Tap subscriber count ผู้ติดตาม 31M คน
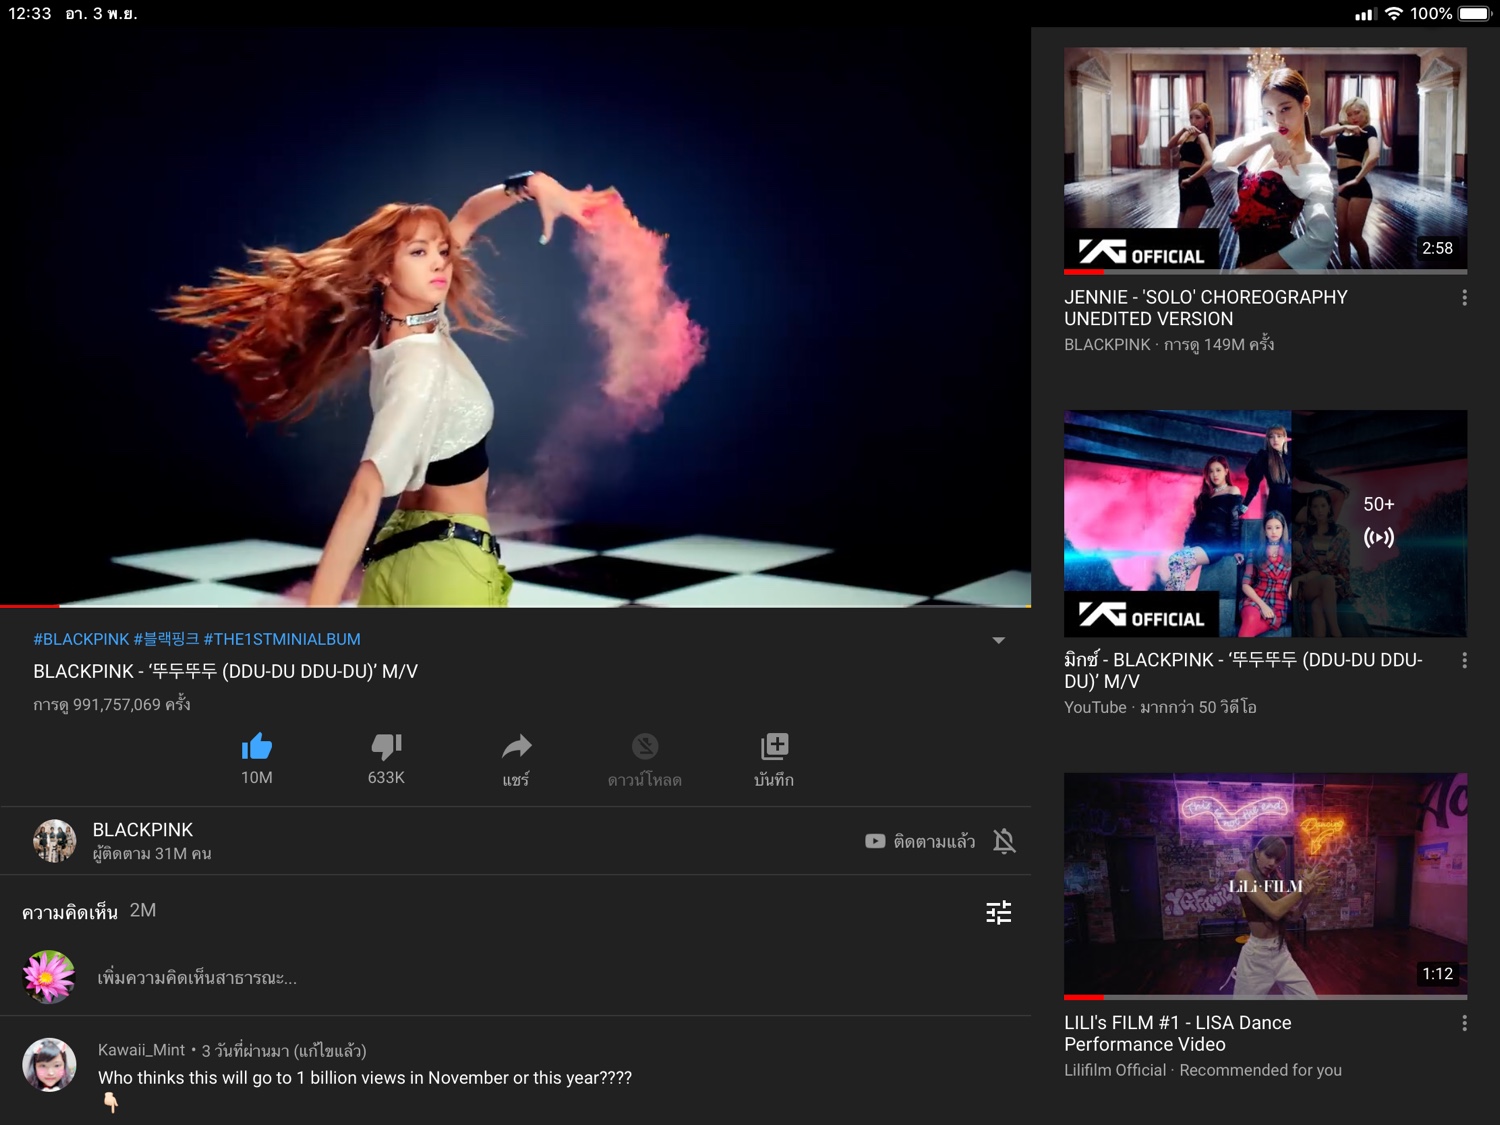 [152, 854]
